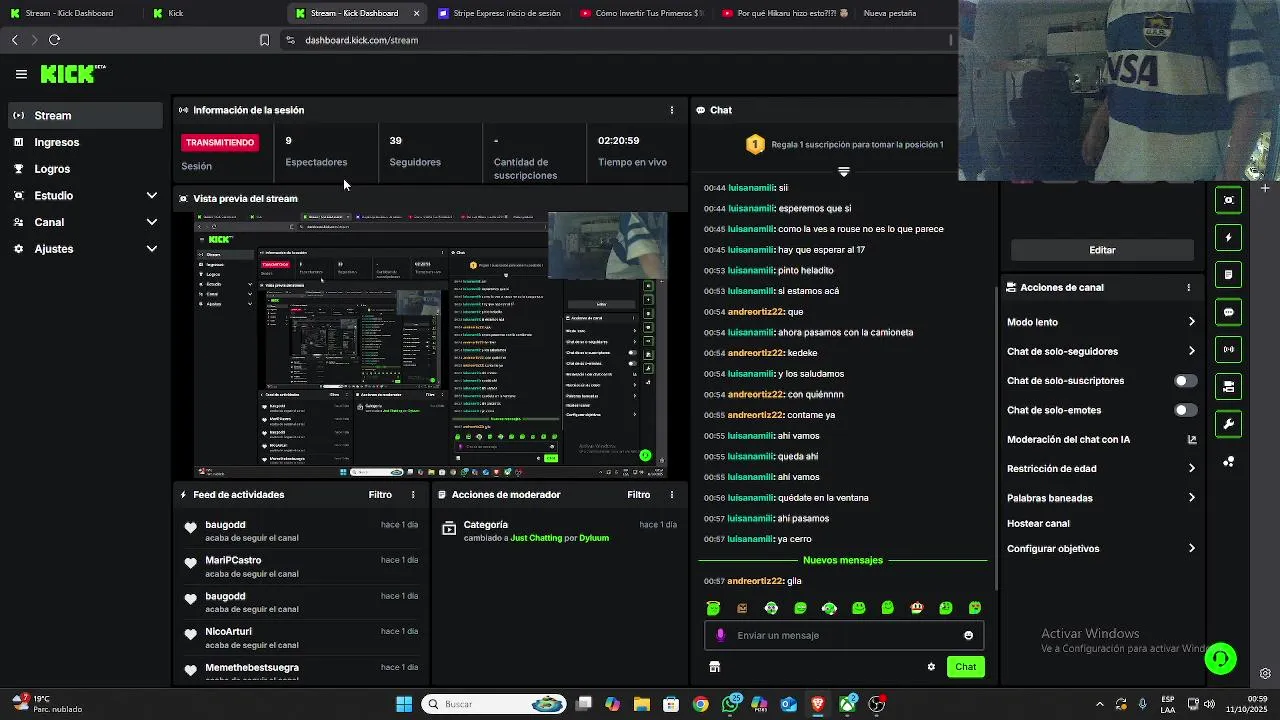Click Nuevos mensajes to jump to latest
1280x720 pixels.
[x=843, y=560]
